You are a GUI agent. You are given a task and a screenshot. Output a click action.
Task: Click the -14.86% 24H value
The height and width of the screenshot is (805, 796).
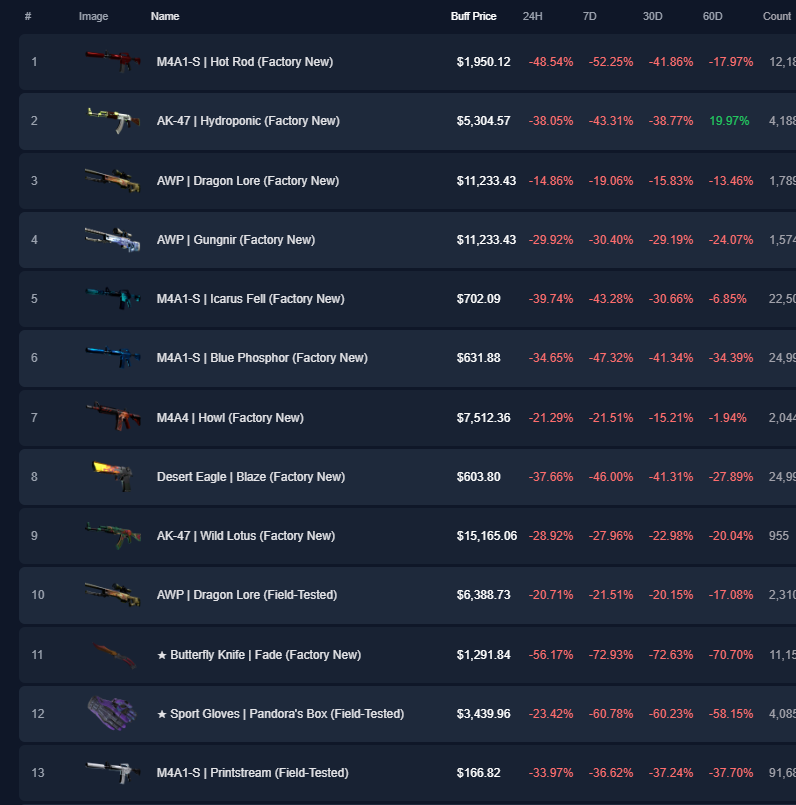click(551, 181)
